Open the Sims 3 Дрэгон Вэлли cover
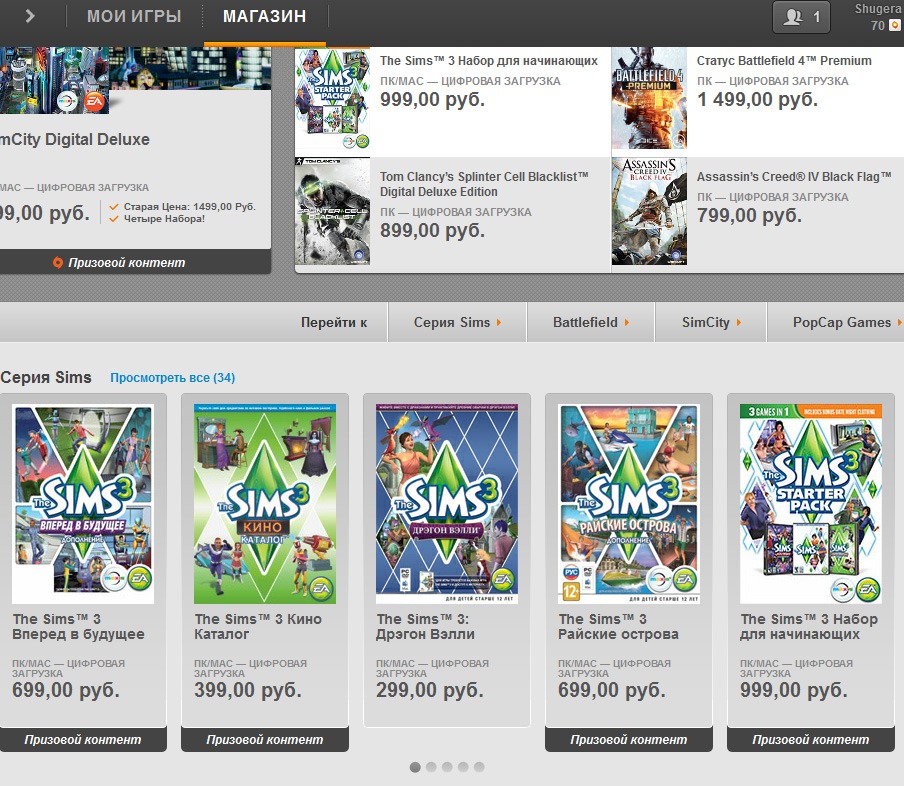 [x=447, y=504]
